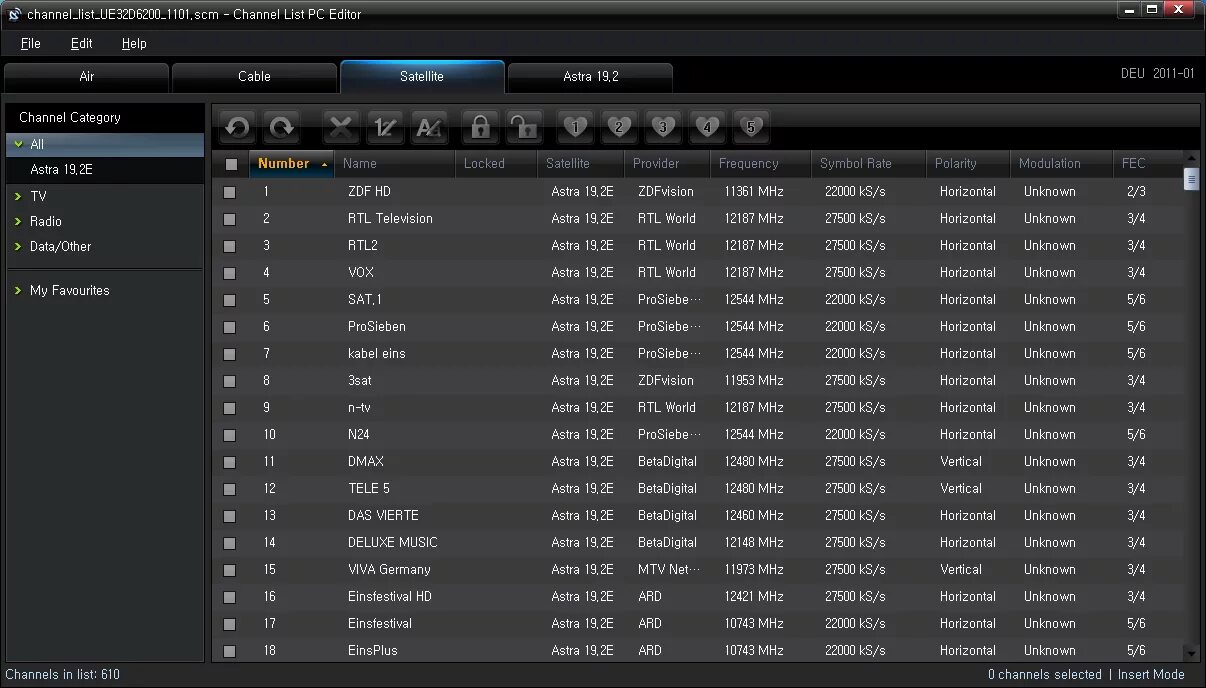Tick checkbox for ProSieben
Screen dimensions: 1206x688
[x=230, y=327]
